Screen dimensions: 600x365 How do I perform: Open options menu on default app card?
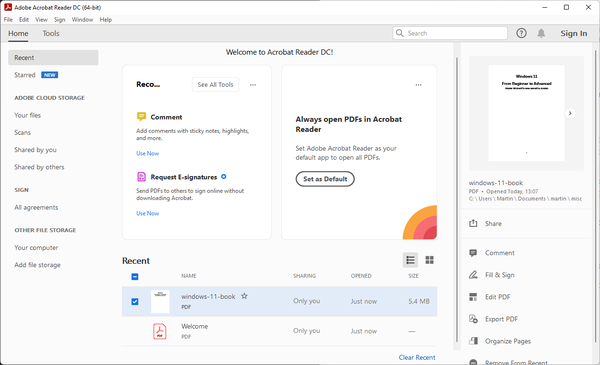[x=419, y=85]
